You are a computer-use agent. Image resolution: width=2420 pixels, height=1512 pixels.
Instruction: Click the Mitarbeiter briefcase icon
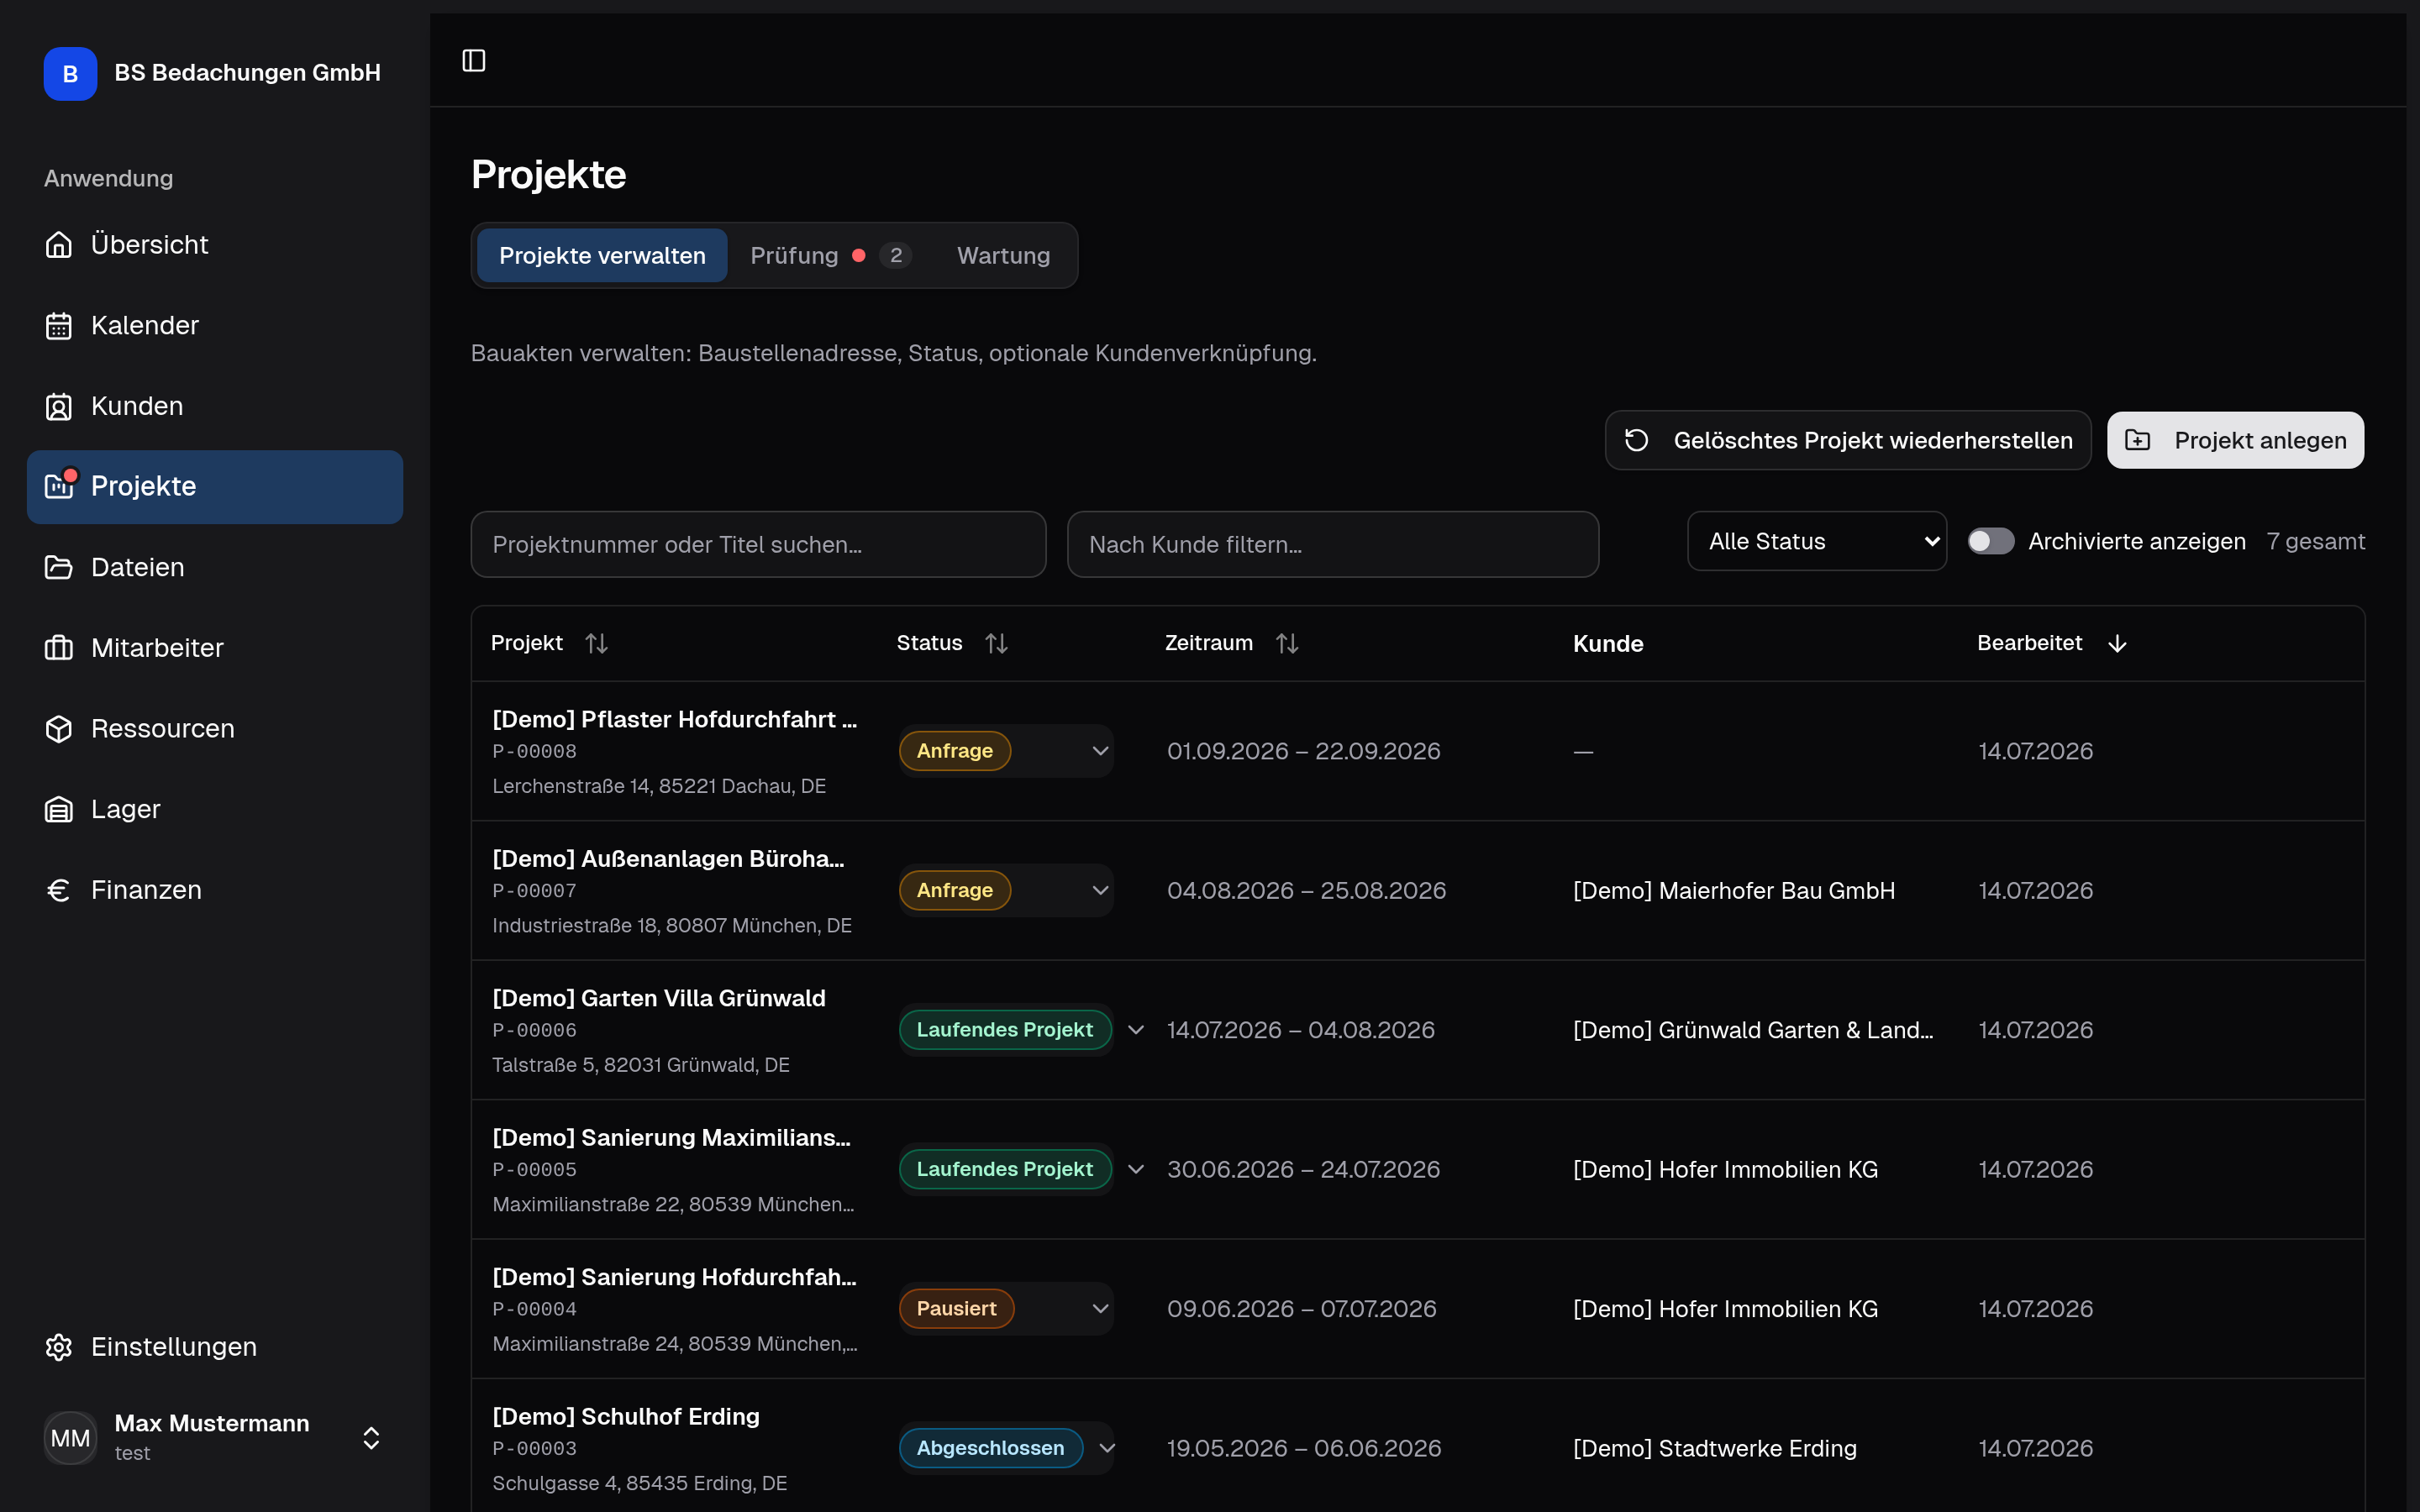(59, 648)
